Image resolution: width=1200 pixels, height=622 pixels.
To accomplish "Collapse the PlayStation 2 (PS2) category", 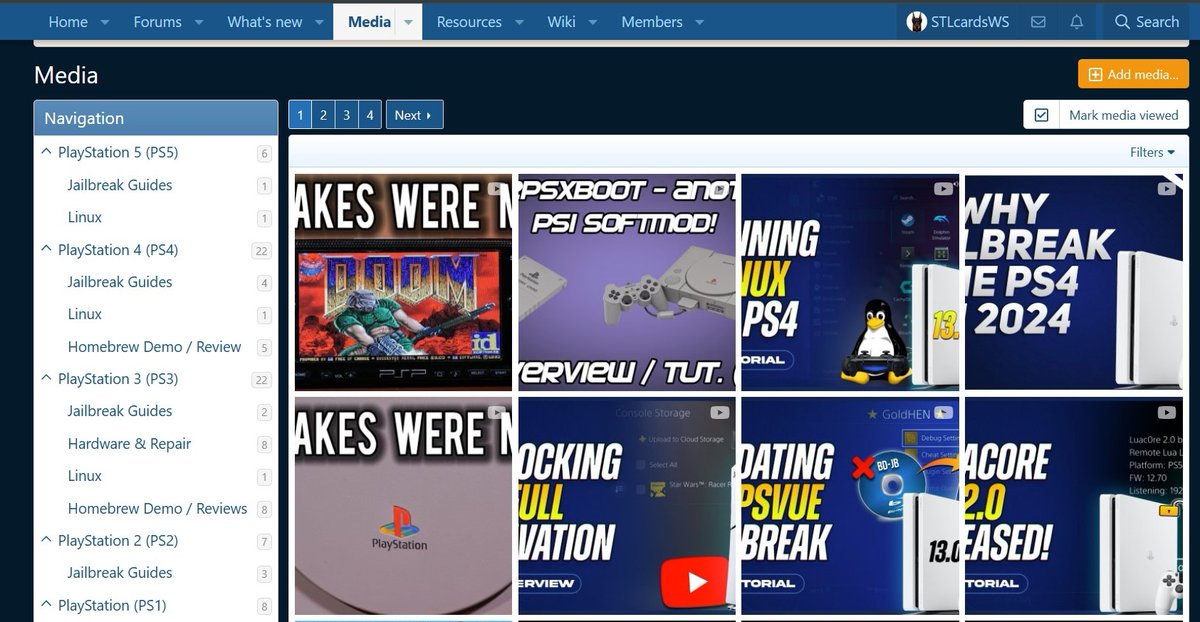I will 46,540.
